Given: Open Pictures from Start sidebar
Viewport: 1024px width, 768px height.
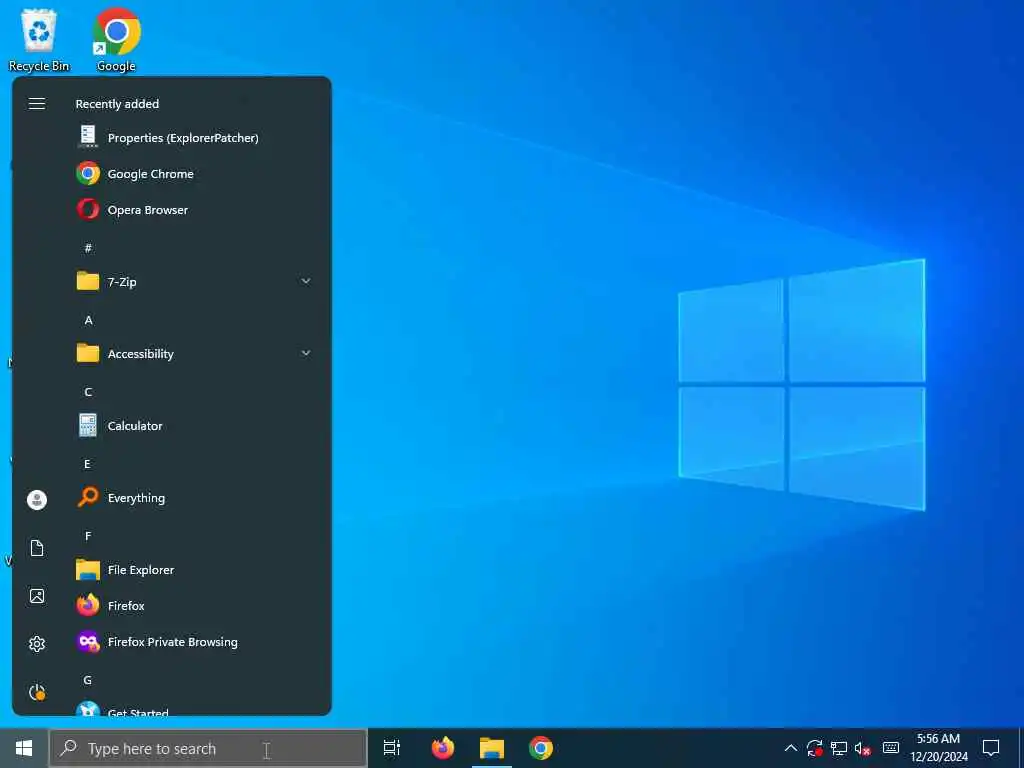Looking at the screenshot, I should tap(37, 596).
